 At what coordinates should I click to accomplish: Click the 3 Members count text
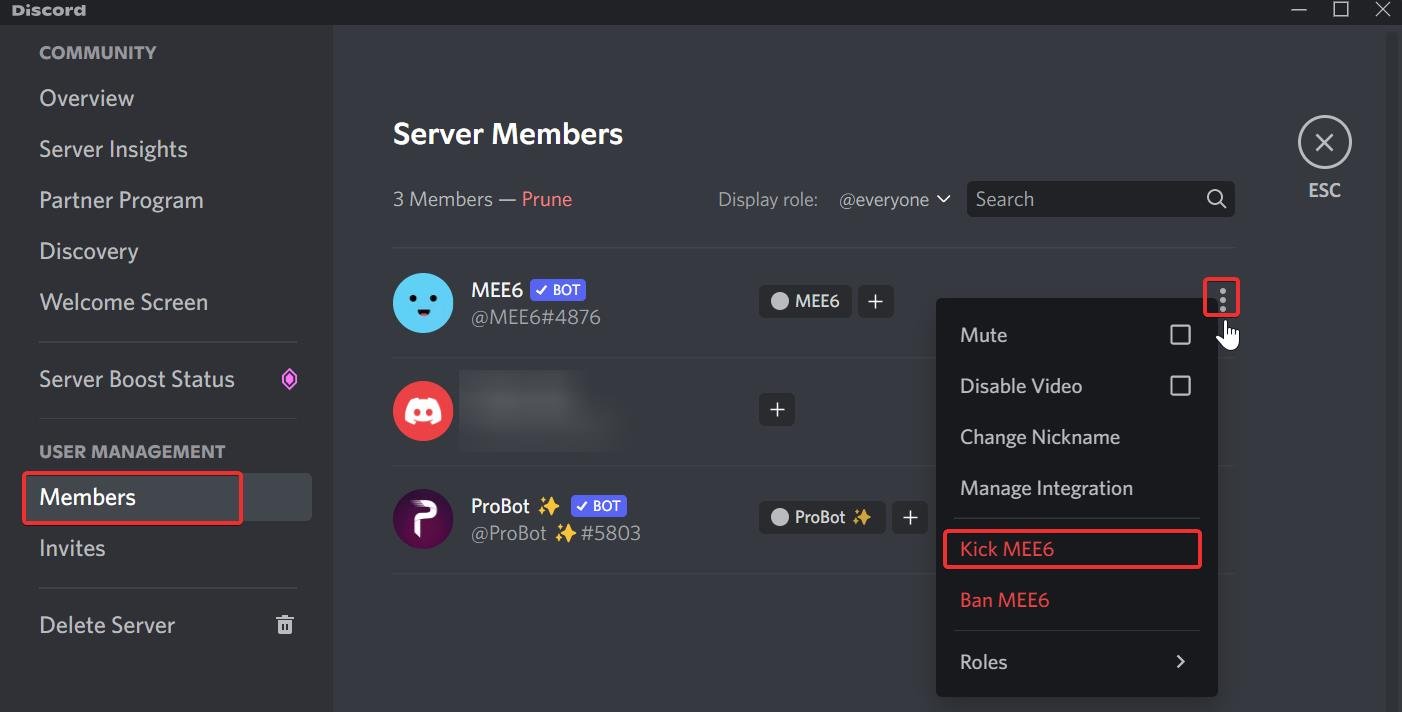[443, 199]
